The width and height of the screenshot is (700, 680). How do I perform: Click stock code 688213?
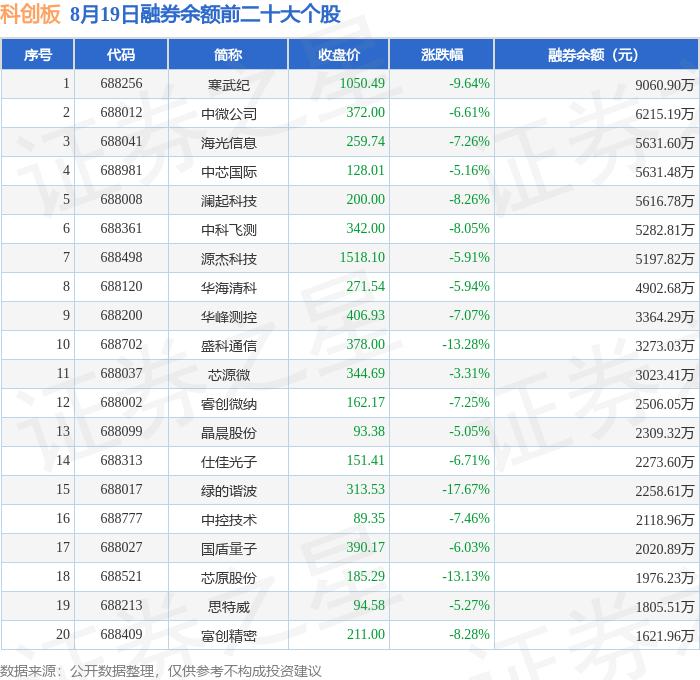pos(121,605)
